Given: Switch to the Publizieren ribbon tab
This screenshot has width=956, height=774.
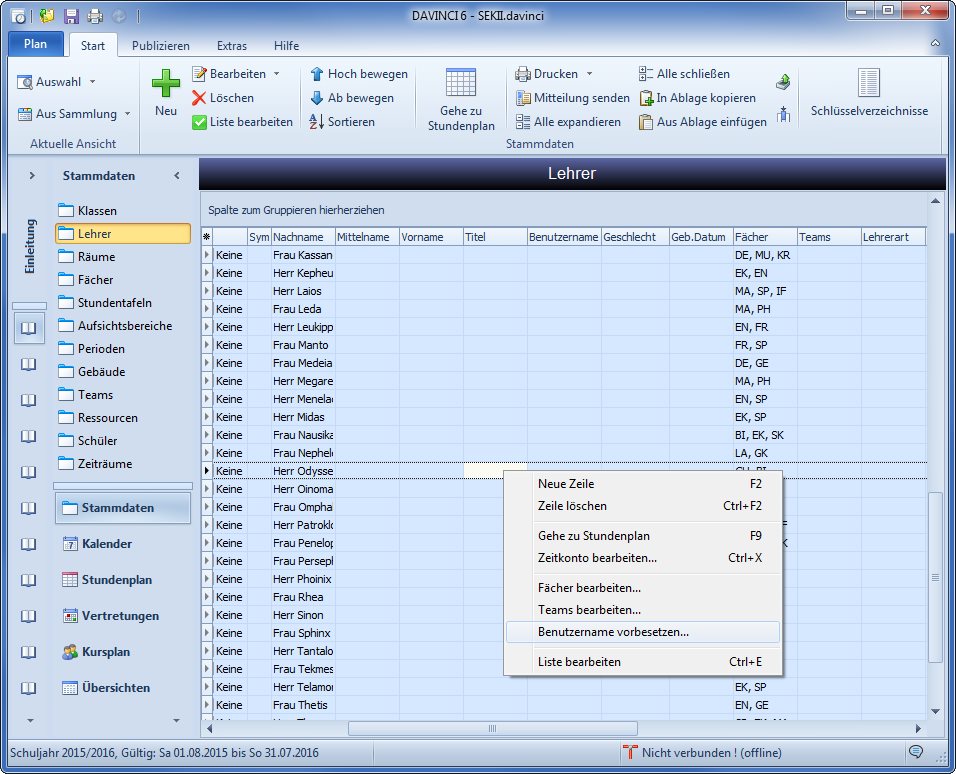Looking at the screenshot, I should pos(161,46).
